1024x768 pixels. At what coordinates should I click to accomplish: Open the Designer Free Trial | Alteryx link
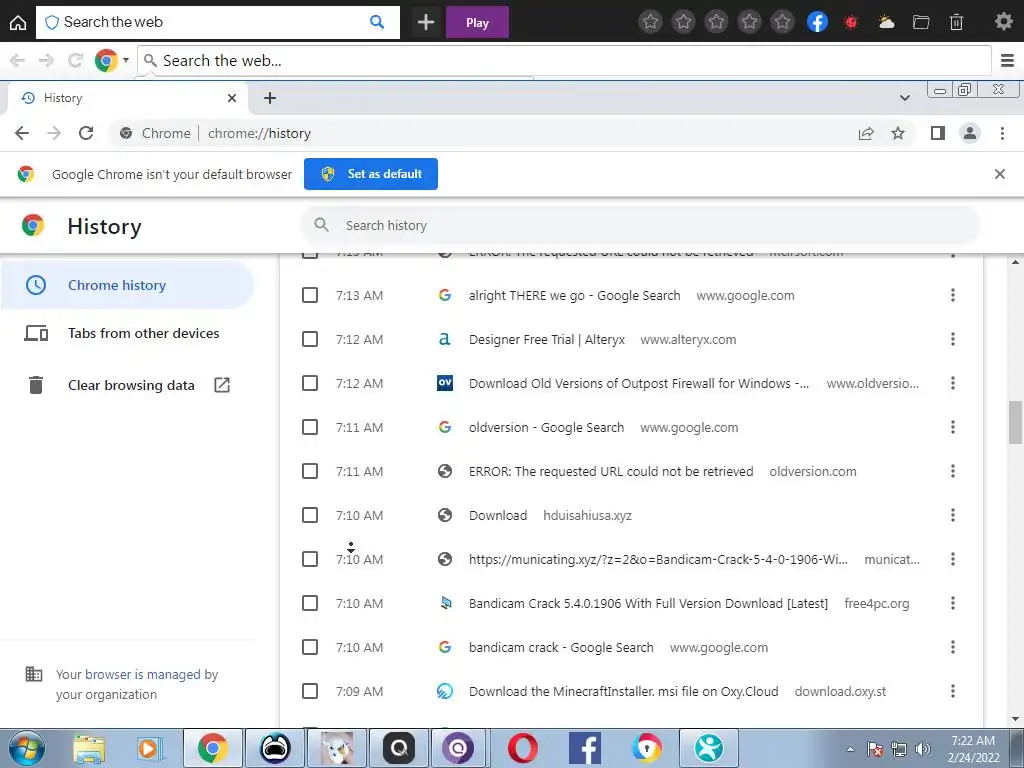coord(547,340)
